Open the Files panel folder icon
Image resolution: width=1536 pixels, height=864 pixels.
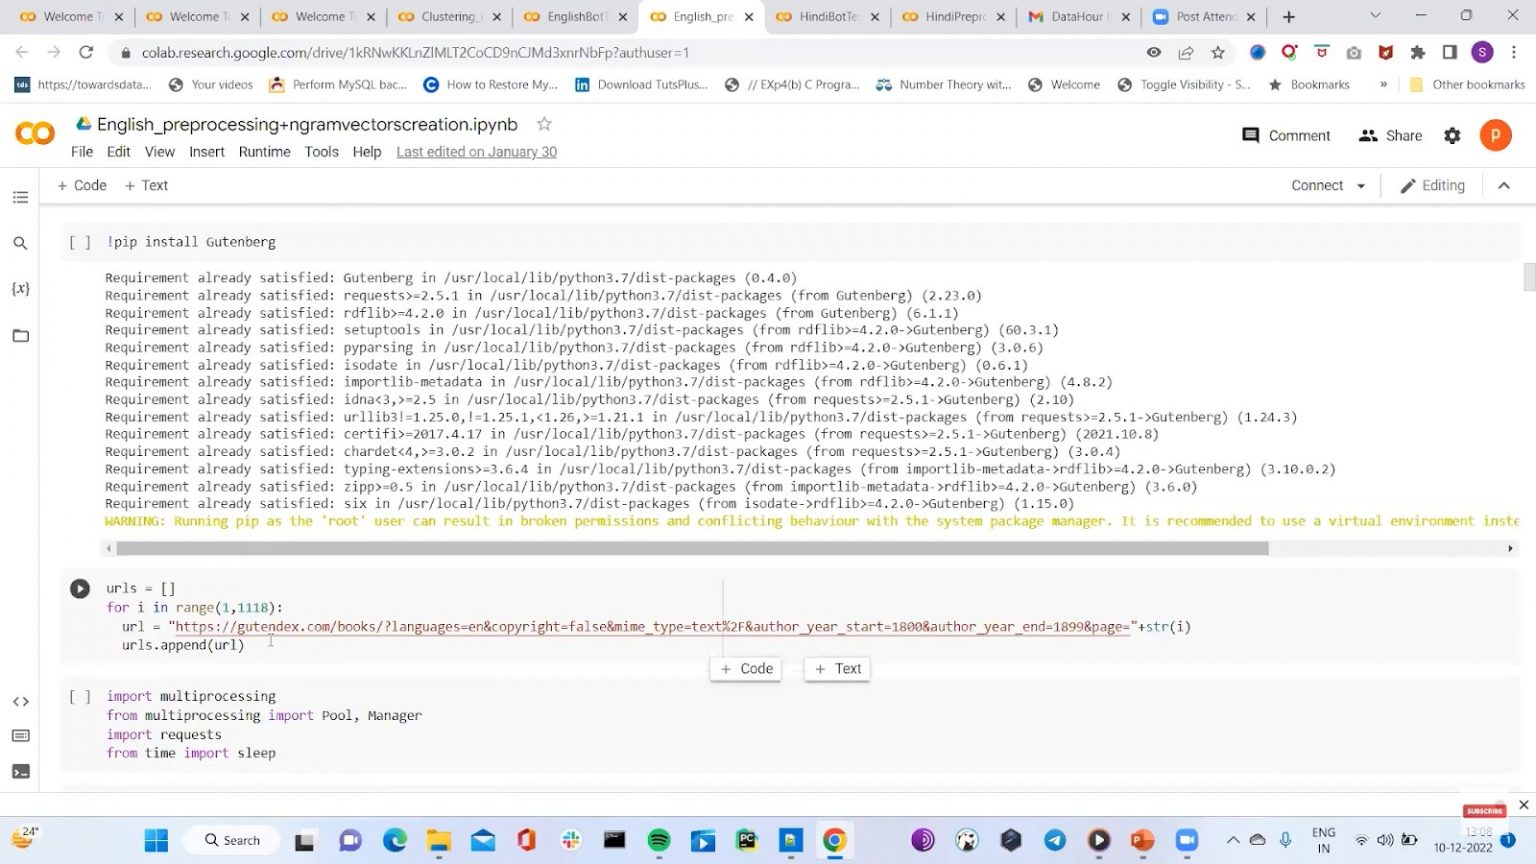point(20,335)
